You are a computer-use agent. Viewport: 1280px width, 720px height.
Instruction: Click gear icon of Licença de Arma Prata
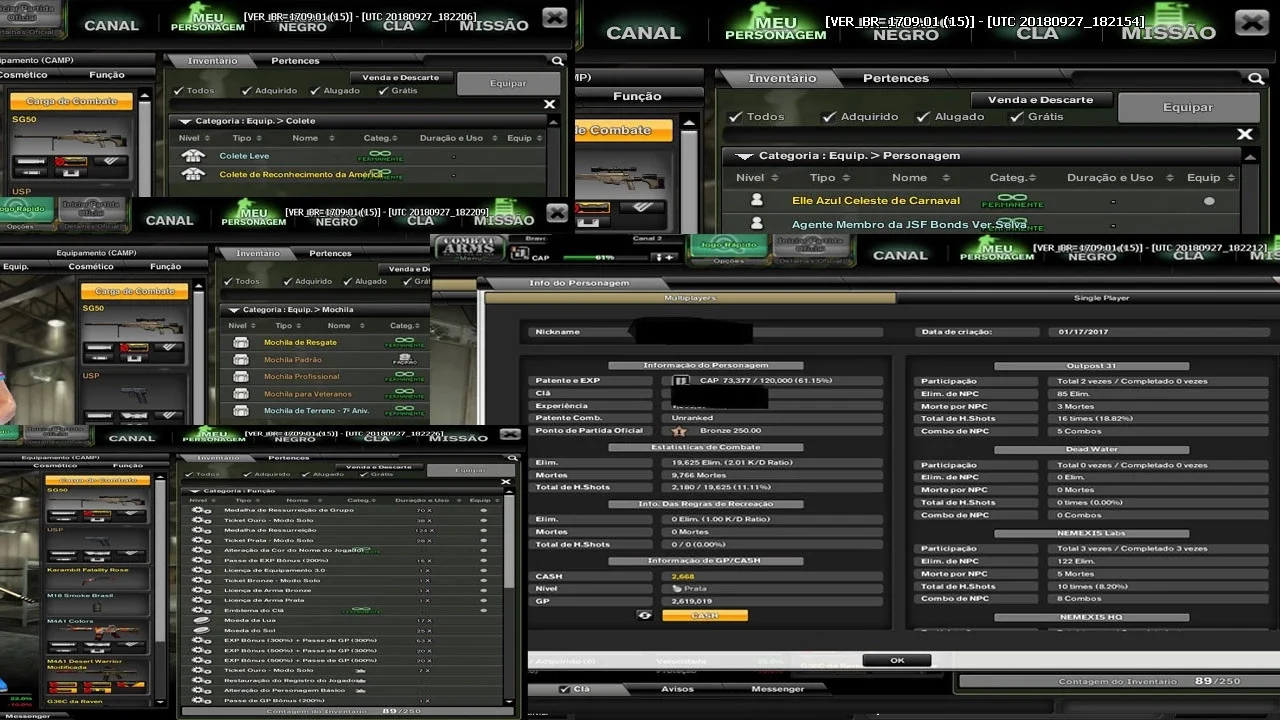(x=201, y=601)
